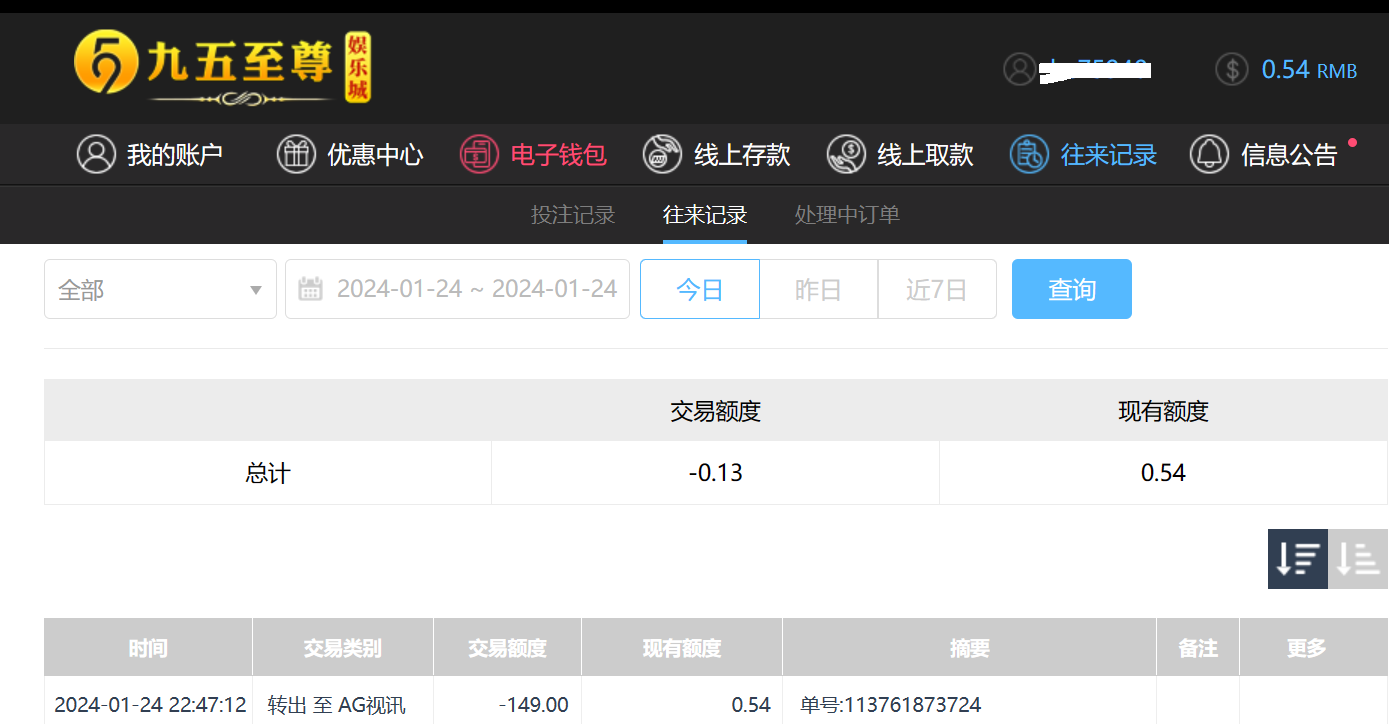The image size is (1389, 724).
Task: Click the 优惠中心 gift icon
Action: click(x=296, y=155)
